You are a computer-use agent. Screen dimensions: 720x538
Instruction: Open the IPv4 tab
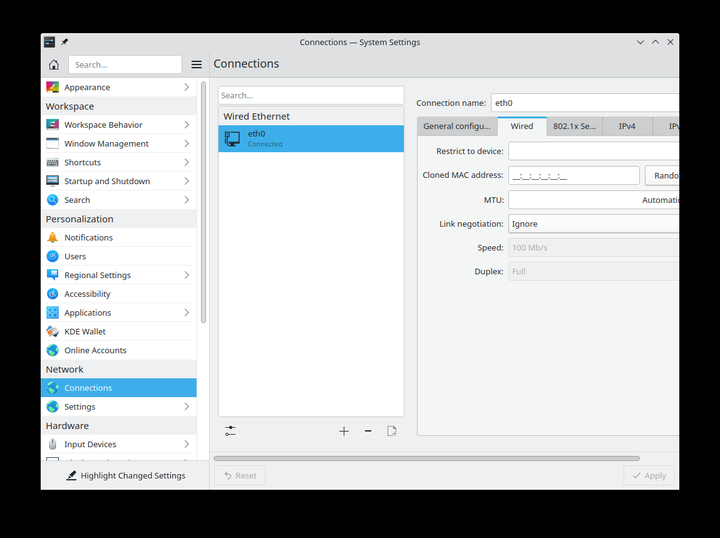(627, 126)
